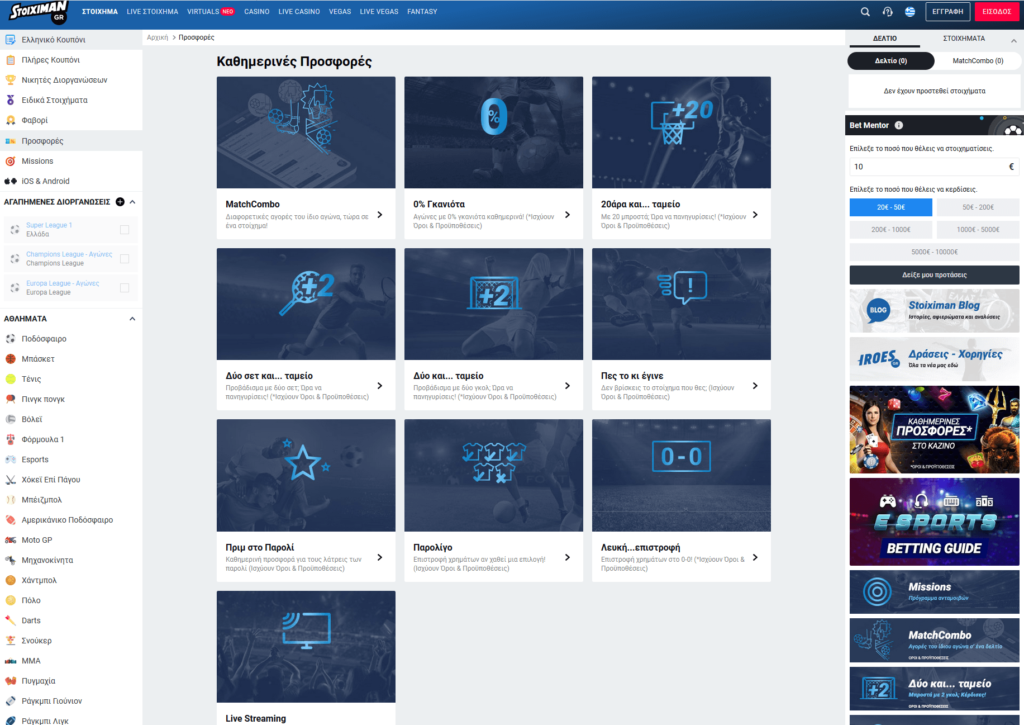Switch to the Δελτίο (0) pill toggle
Screen dimensions: 1024x725
click(x=891, y=61)
